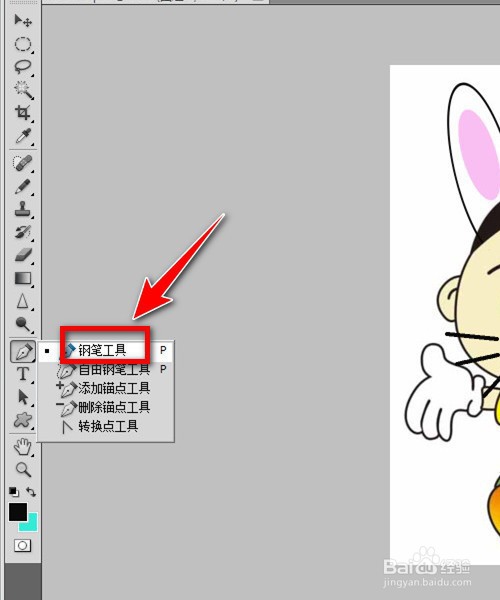Choose 自由钢笔工具 from the flyout
Screen dimensions: 500x600
106,369
